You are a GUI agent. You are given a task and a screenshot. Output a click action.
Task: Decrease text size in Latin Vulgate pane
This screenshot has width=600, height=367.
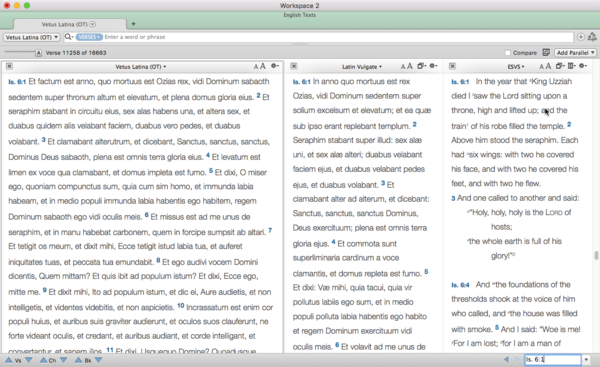pyautogui.click(x=403, y=67)
